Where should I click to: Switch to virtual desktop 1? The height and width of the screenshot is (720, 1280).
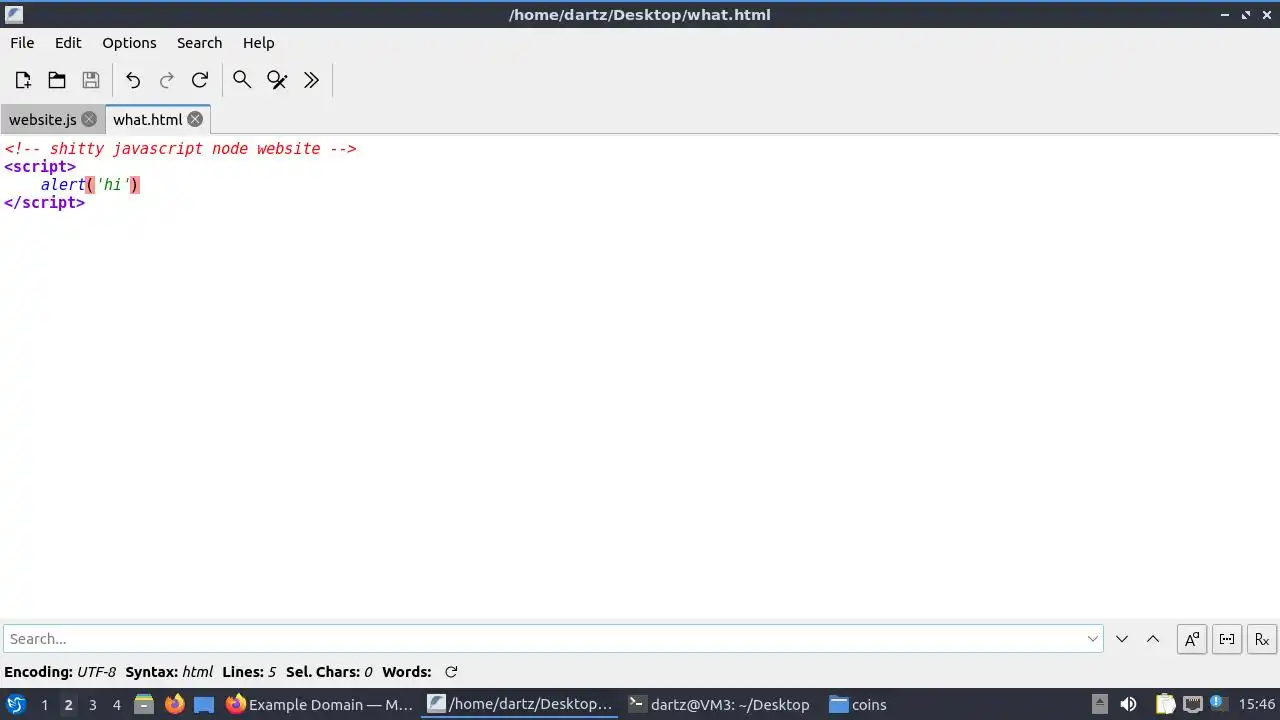click(44, 705)
